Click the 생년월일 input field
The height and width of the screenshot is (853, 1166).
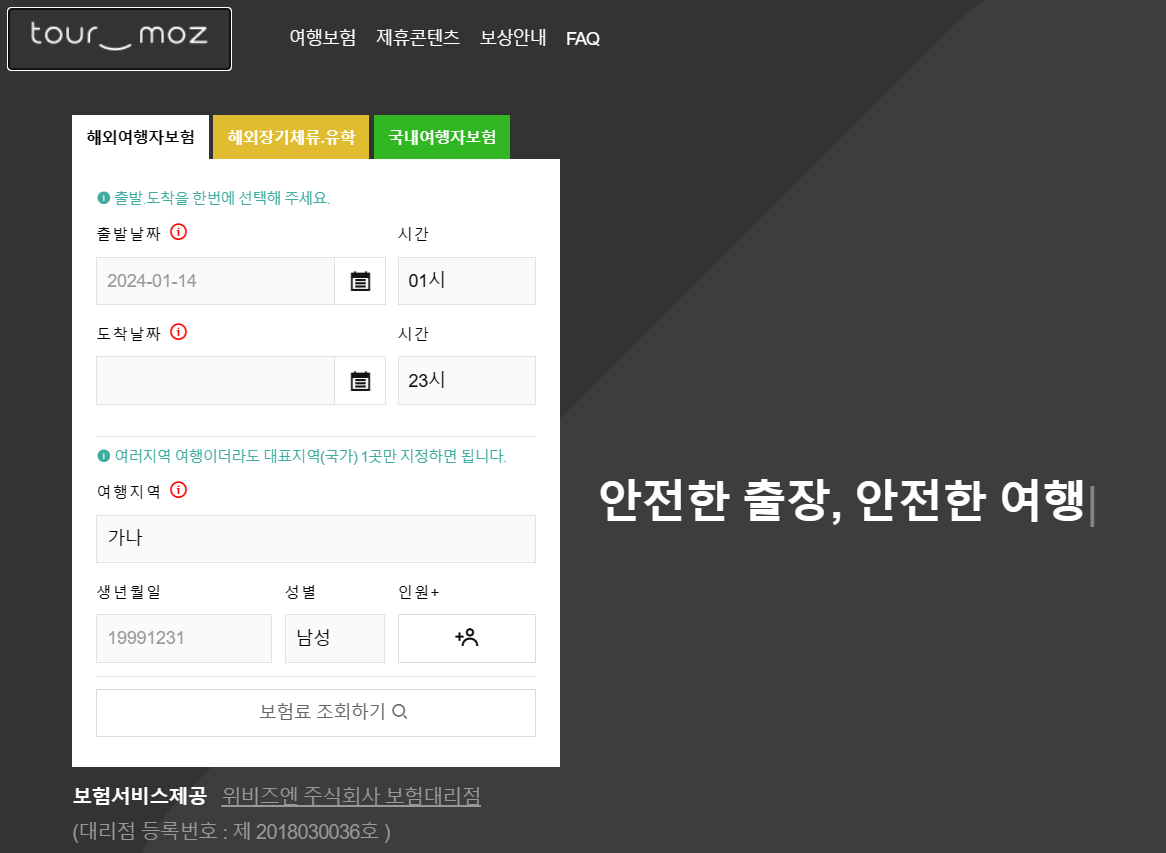pyautogui.click(x=183, y=638)
